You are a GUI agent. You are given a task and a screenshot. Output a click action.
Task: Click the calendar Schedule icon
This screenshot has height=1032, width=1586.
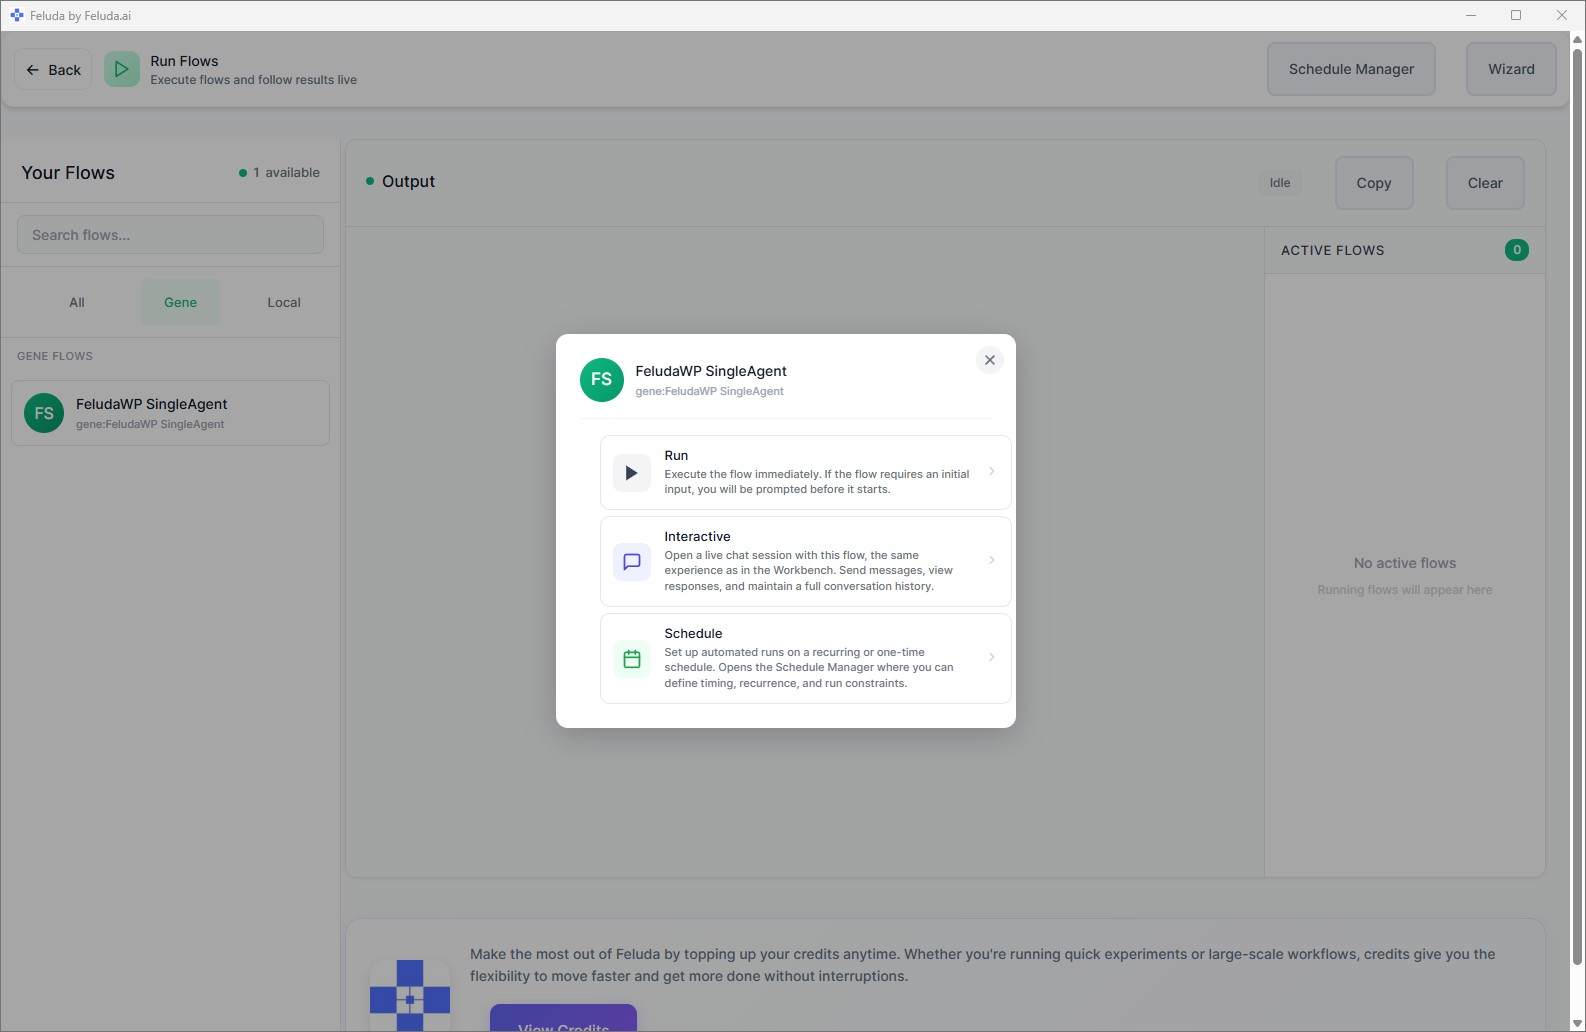pos(631,659)
